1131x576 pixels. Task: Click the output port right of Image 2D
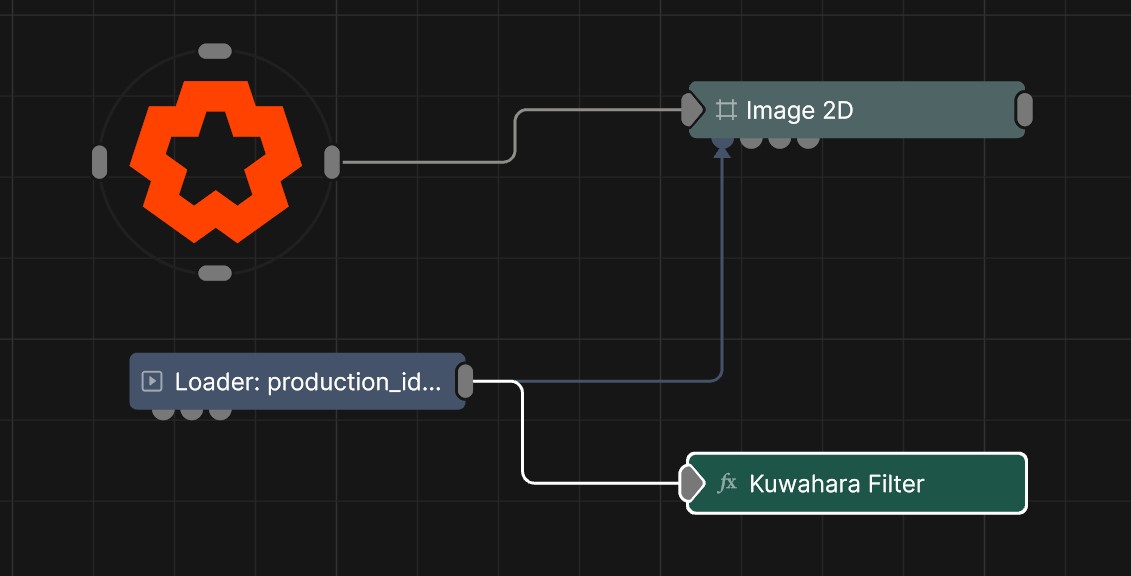[x=1022, y=111]
